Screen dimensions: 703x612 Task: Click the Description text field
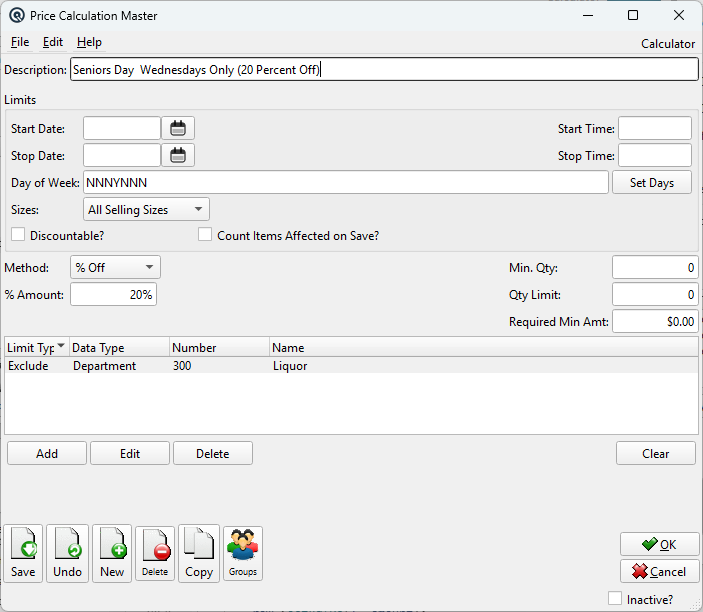click(x=384, y=69)
